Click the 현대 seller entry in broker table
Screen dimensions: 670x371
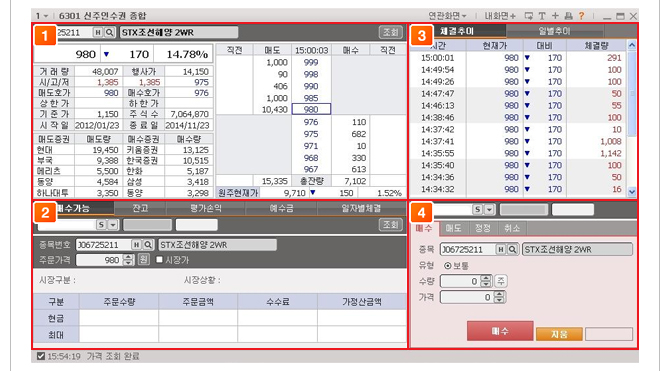[x=45, y=150]
